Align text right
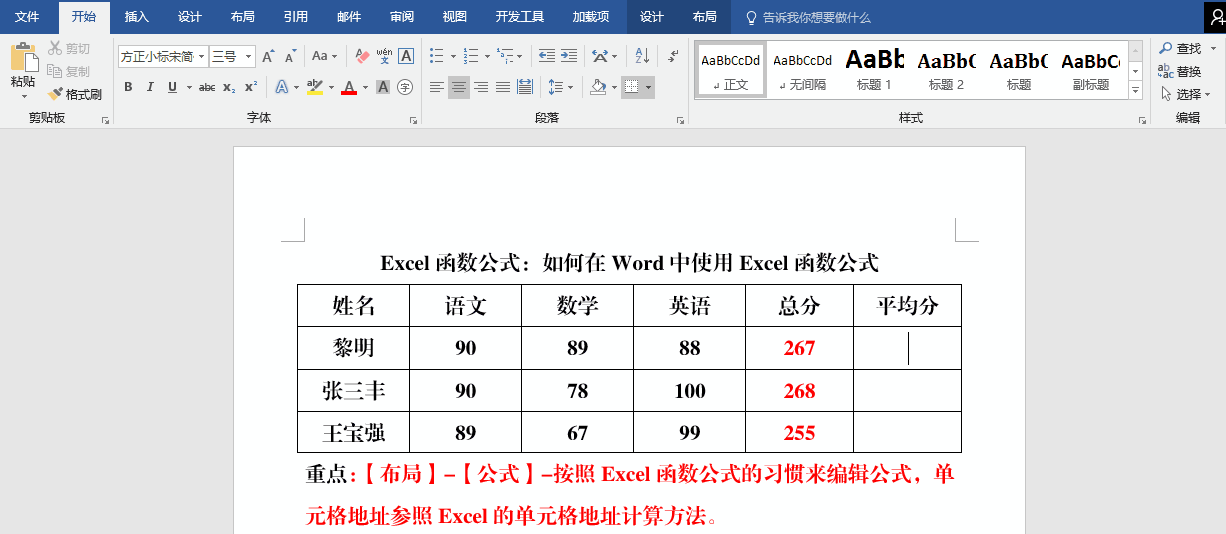 481,88
